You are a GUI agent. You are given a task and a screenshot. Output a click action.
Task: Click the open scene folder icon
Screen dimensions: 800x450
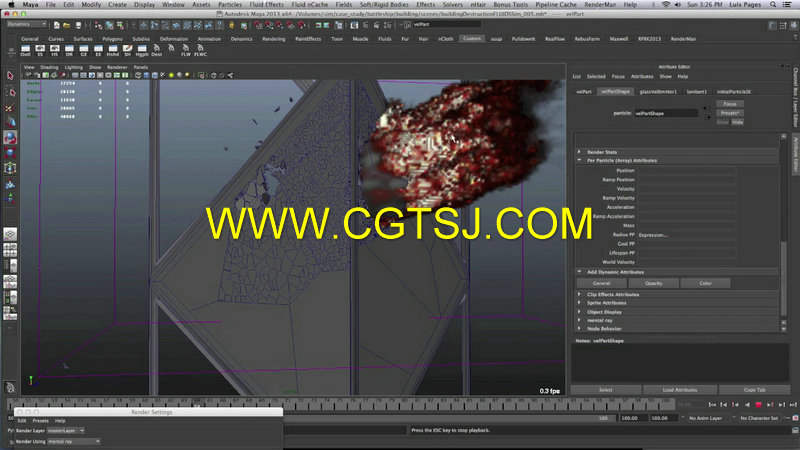click(66, 24)
